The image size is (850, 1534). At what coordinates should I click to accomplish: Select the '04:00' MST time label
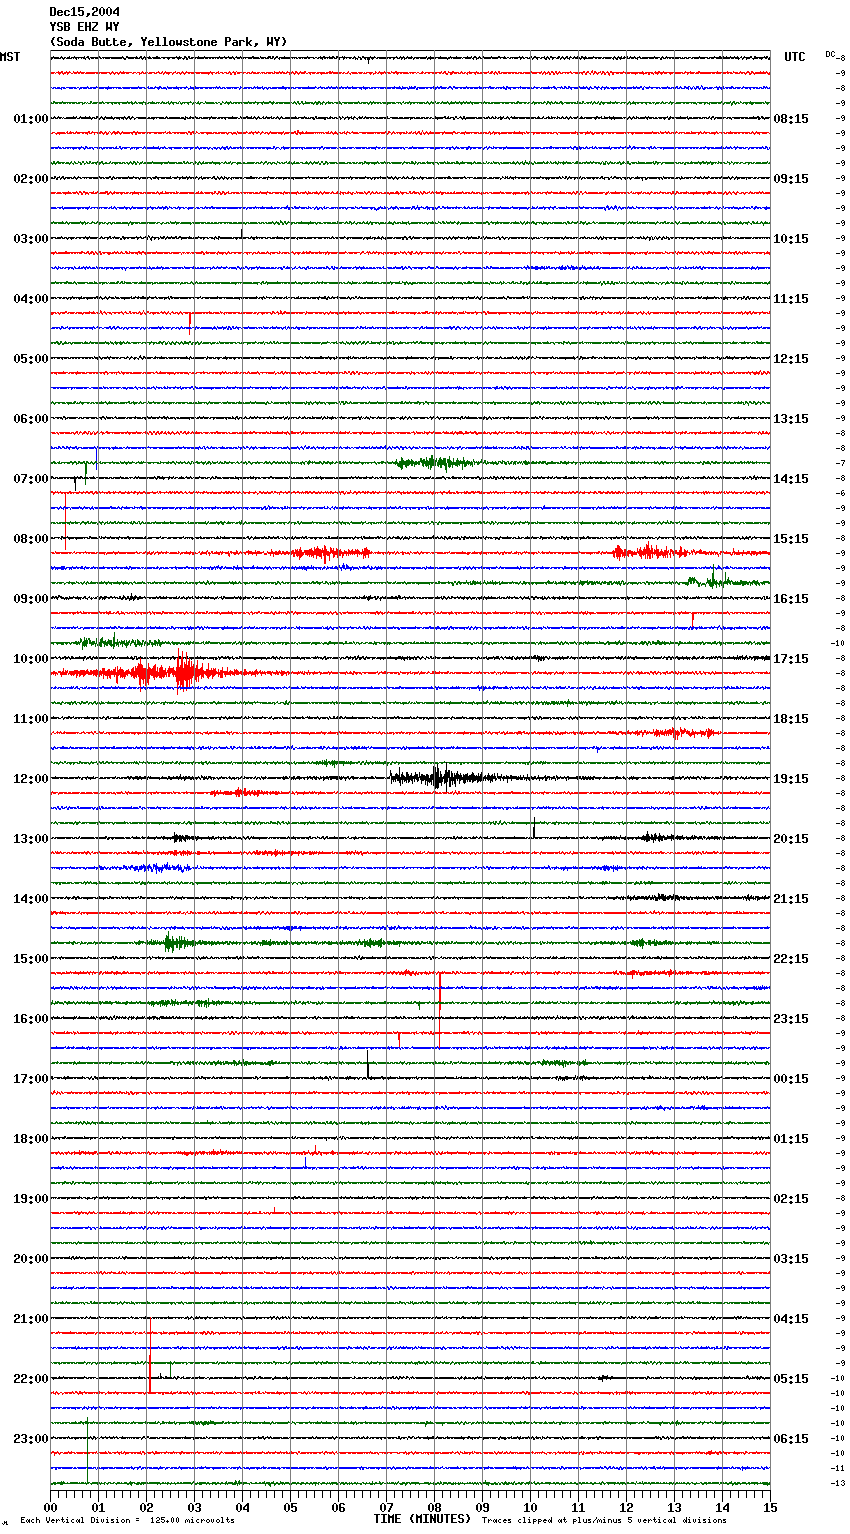(x=31, y=299)
